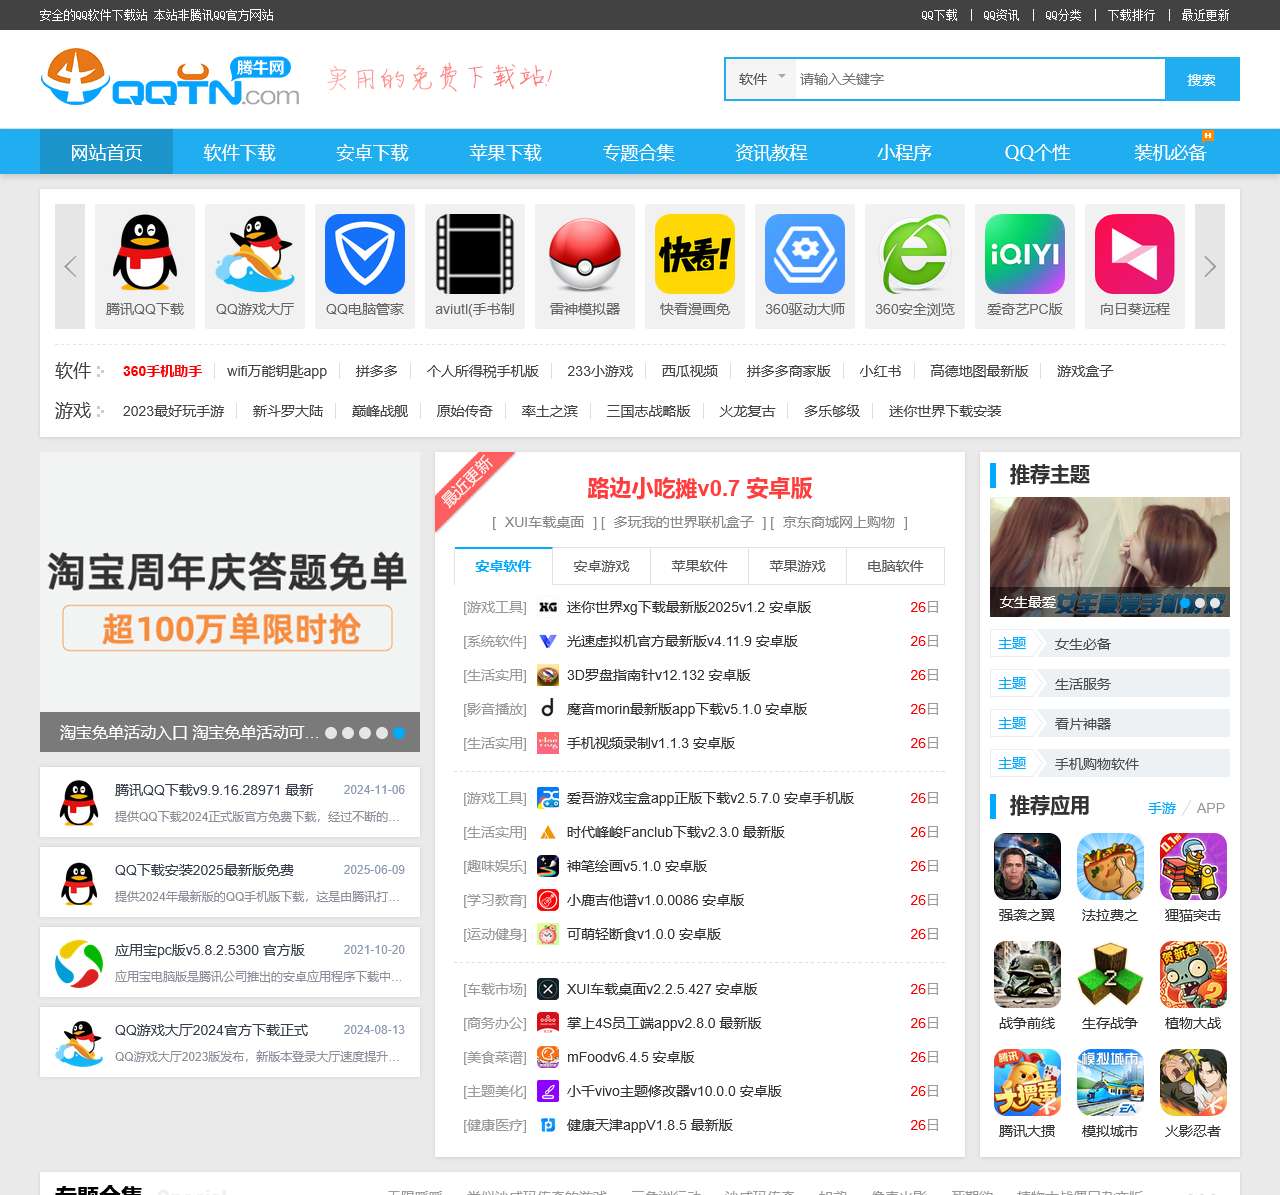This screenshot has width=1280, height=1195.
Task: Select the first Taobao banner slide dot
Action: pos(332,733)
